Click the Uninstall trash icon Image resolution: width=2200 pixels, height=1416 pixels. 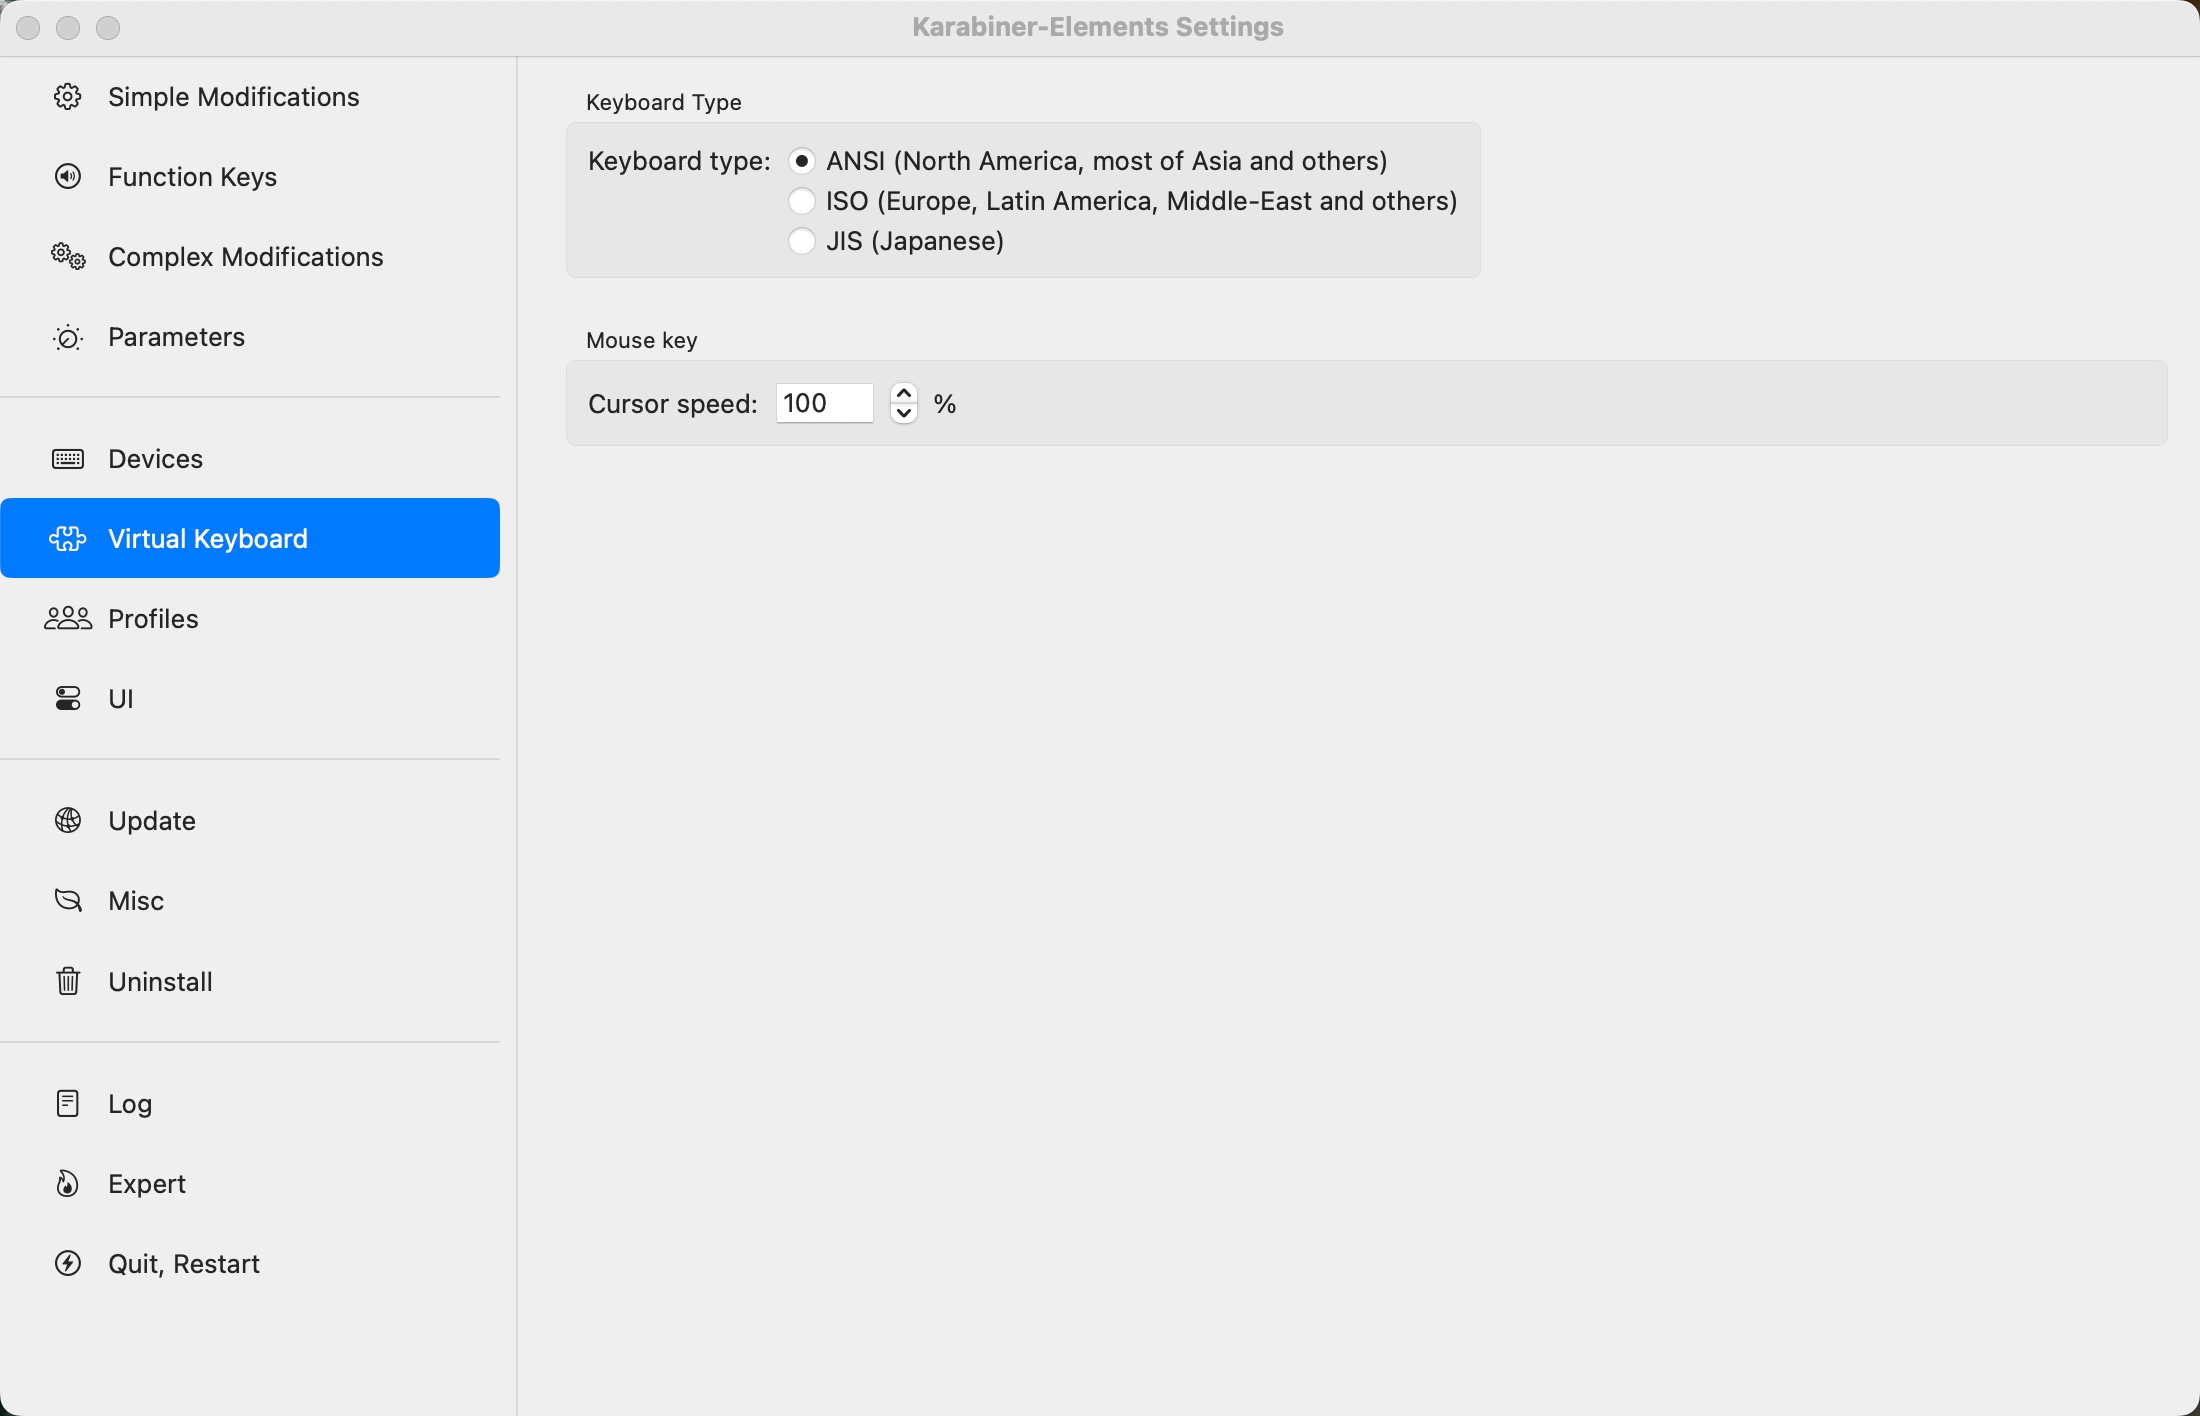[68, 981]
